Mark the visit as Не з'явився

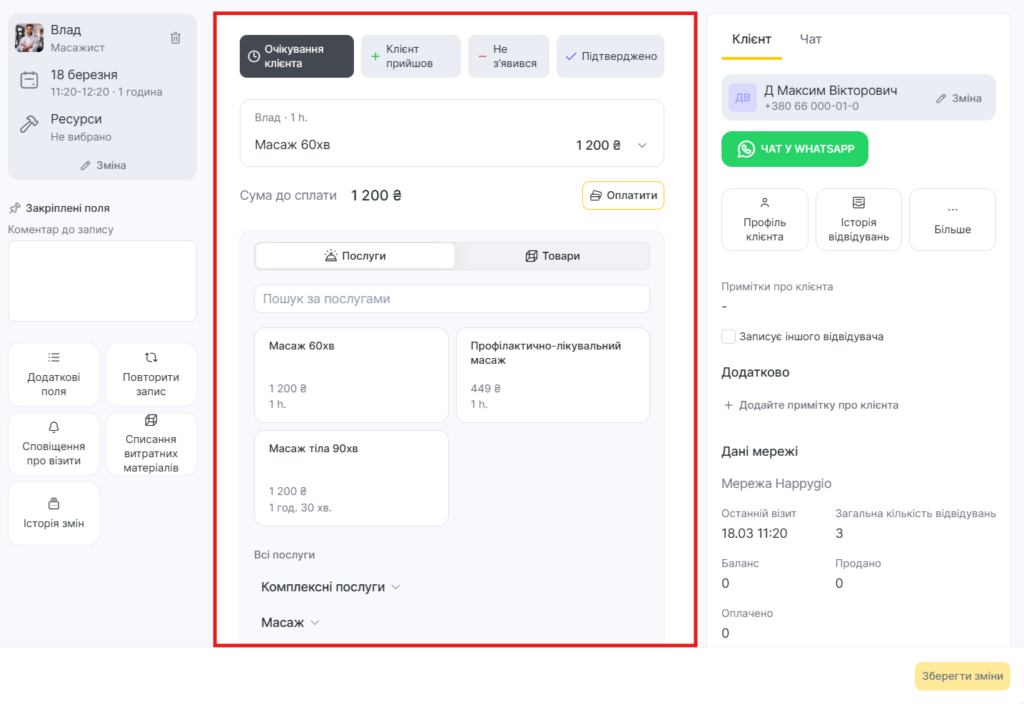point(509,56)
